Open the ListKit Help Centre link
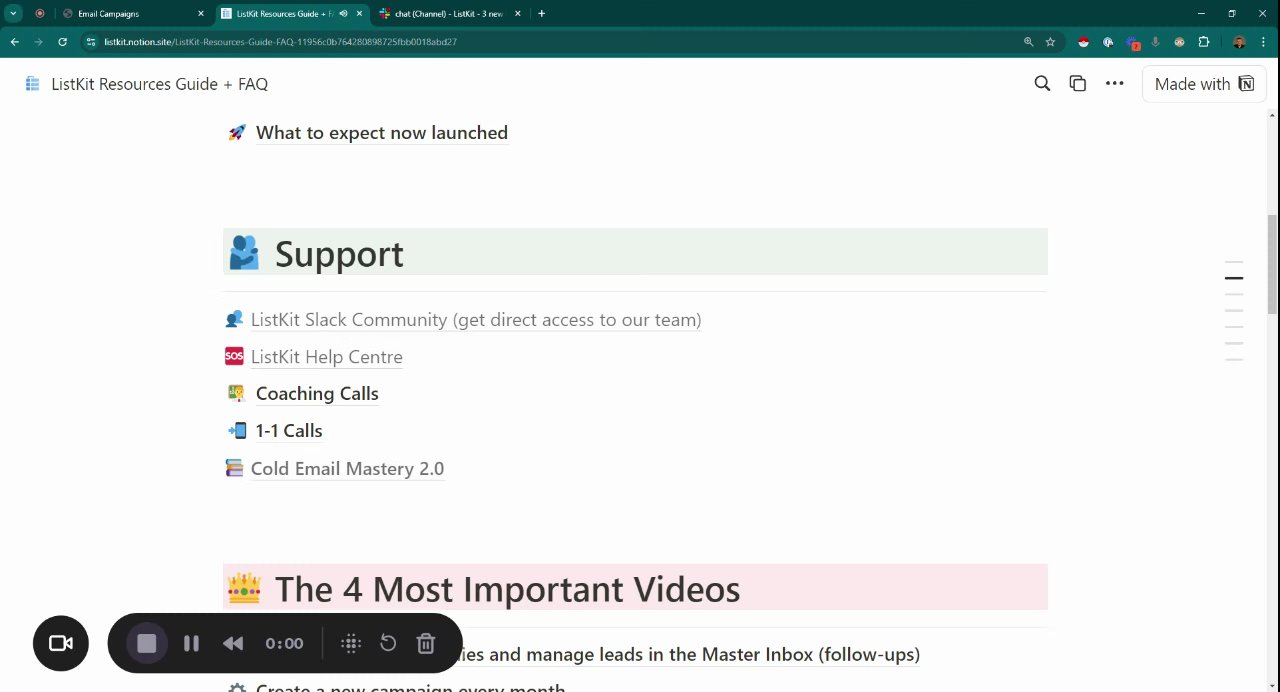The width and height of the screenshot is (1280, 692). pyautogui.click(x=327, y=357)
